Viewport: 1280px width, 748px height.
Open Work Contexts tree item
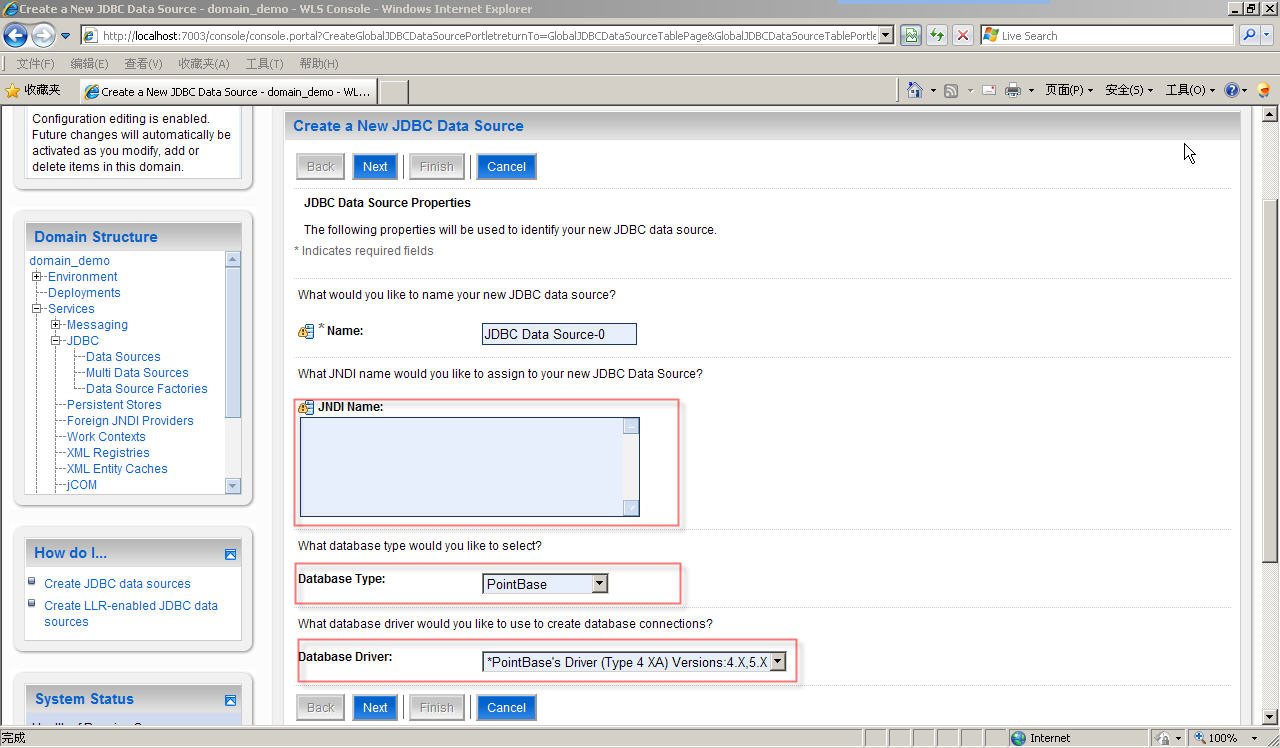click(x=106, y=437)
